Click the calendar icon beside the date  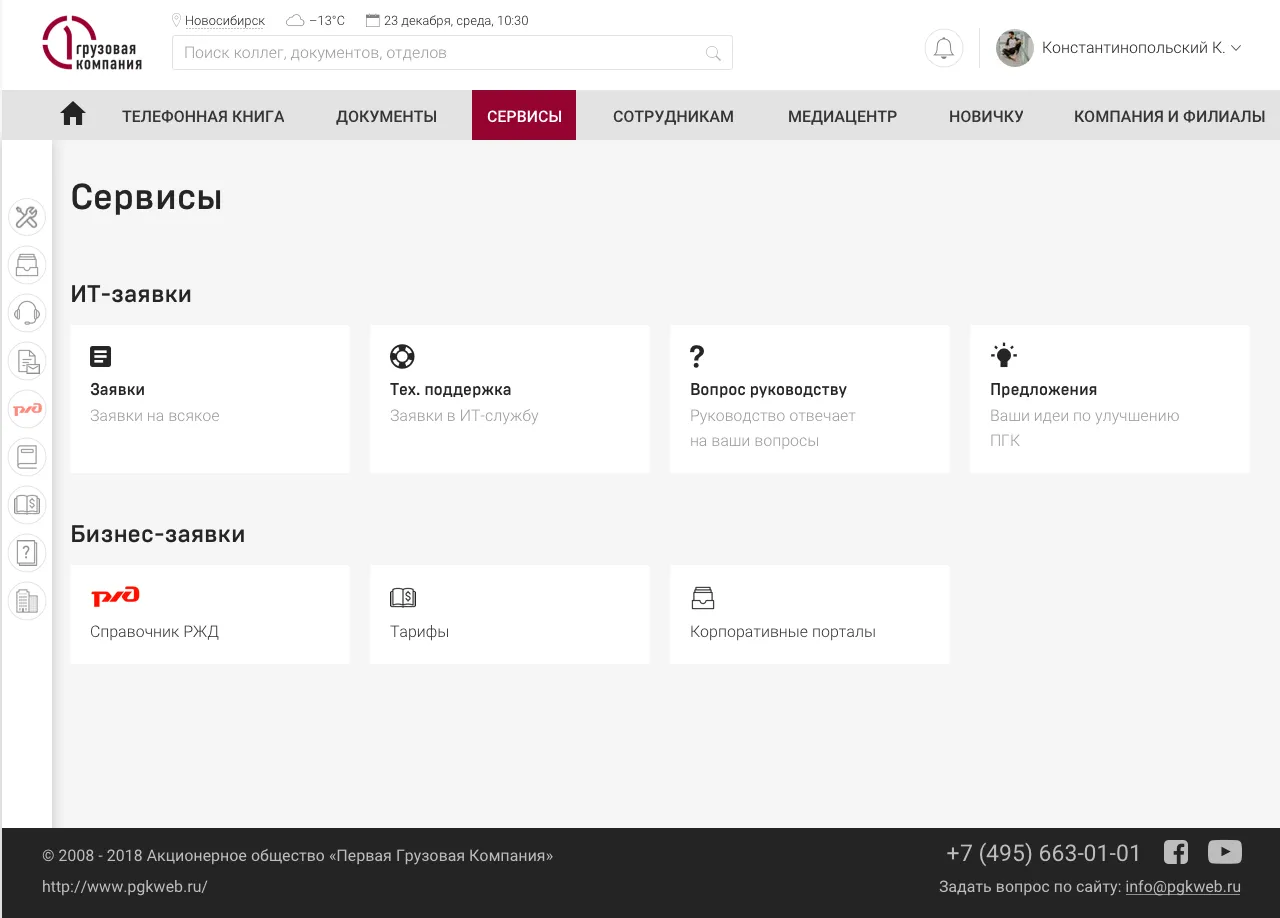coord(373,20)
